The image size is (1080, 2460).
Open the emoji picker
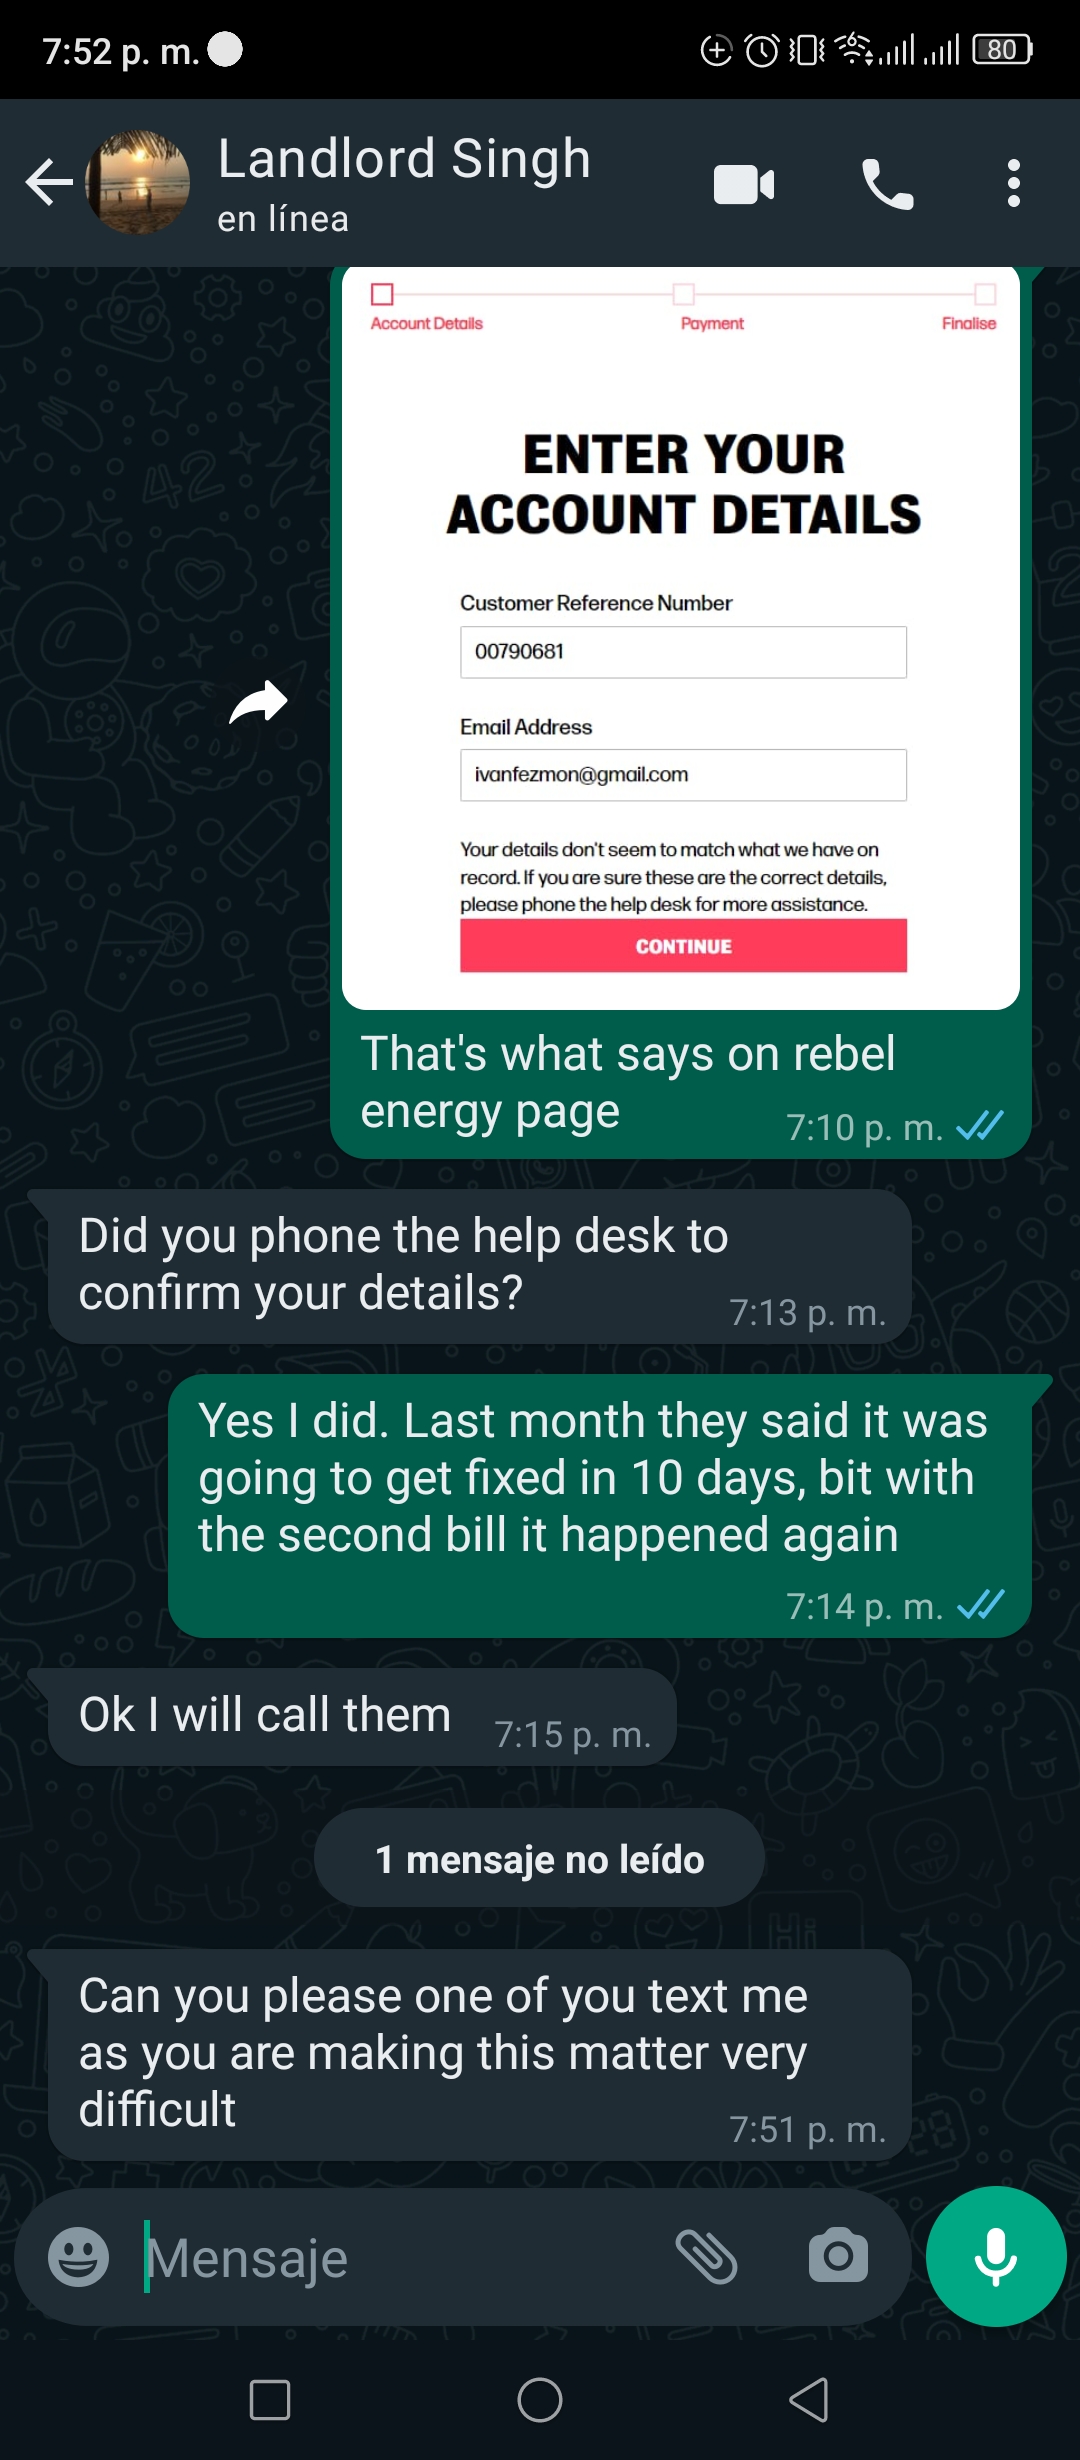pyautogui.click(x=79, y=2257)
